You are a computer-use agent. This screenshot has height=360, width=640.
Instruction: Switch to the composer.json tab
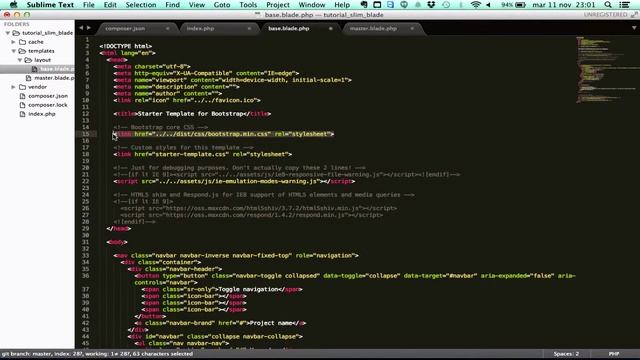pos(125,29)
